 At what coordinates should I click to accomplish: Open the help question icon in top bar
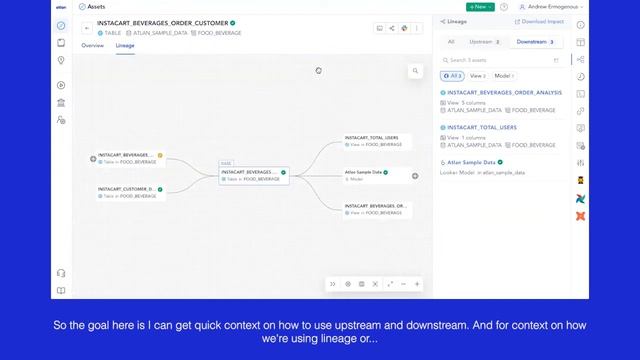coord(504,7)
